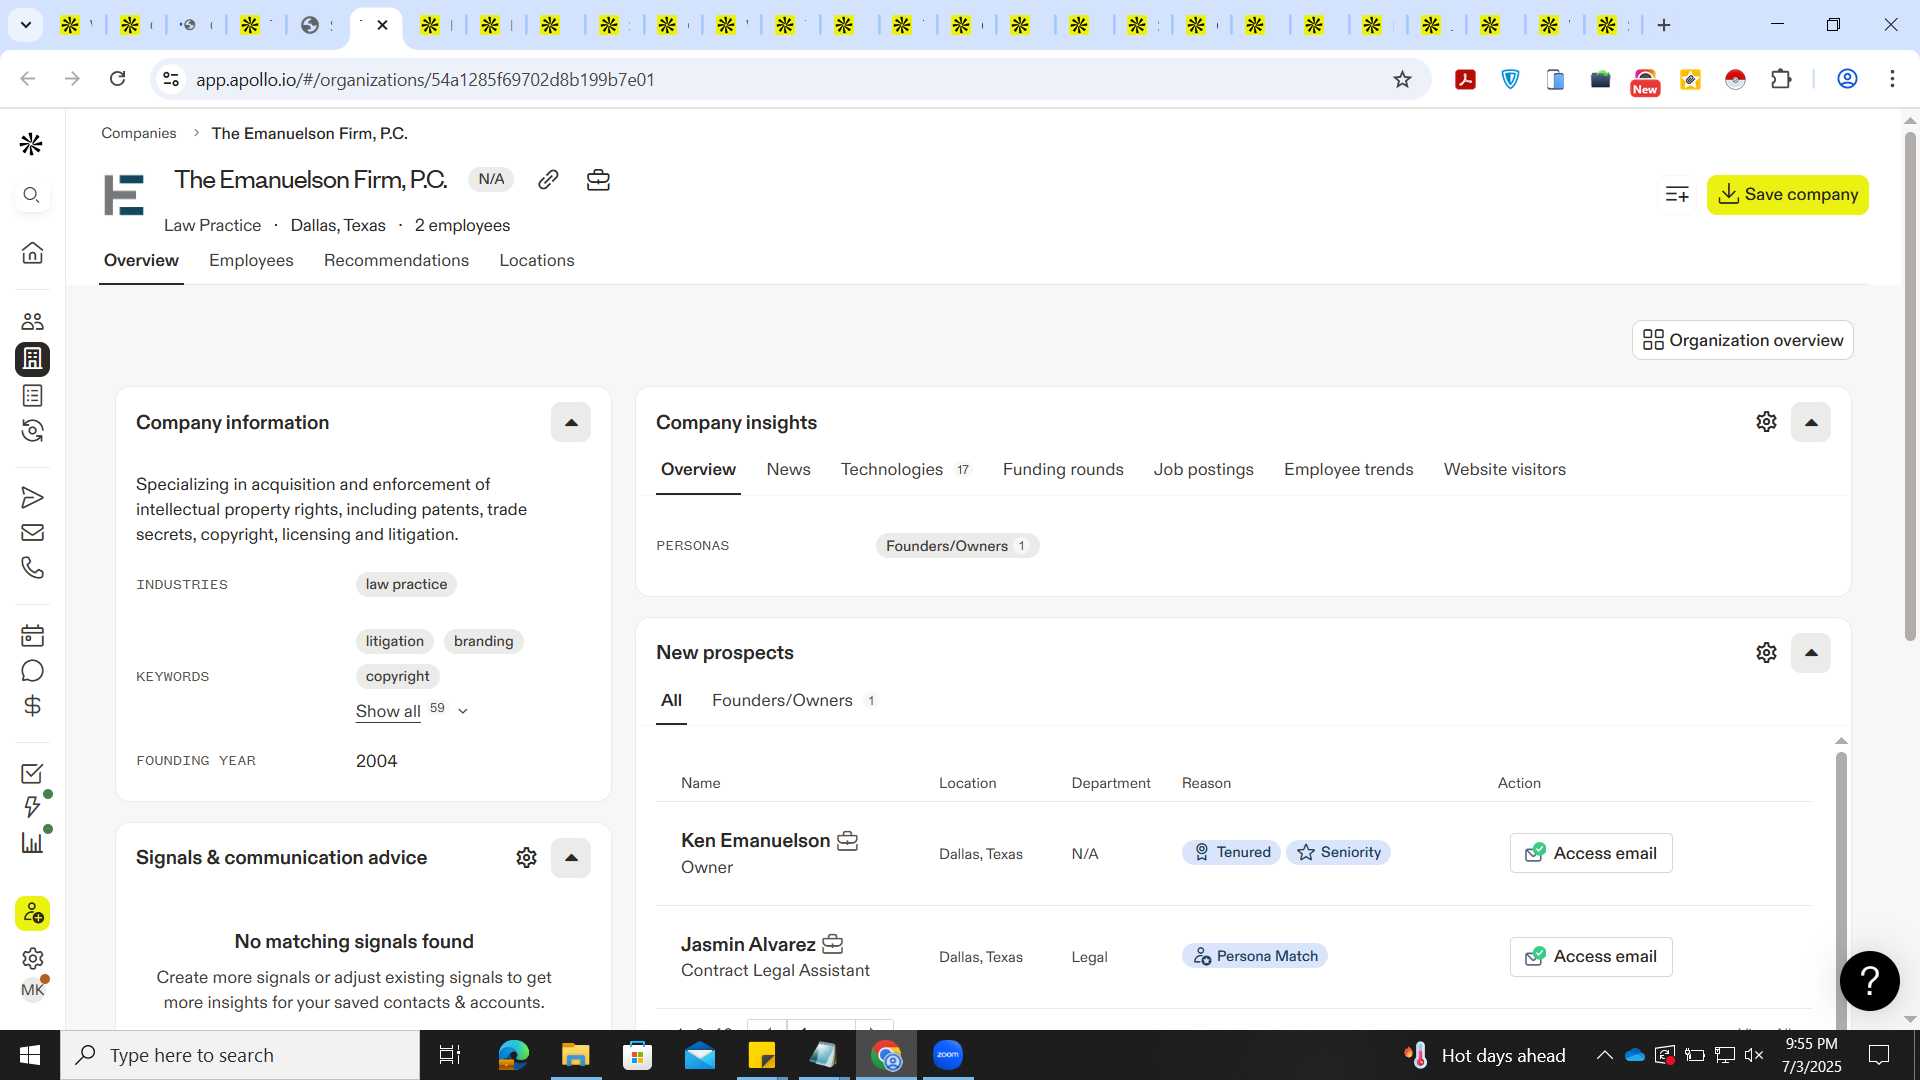The height and width of the screenshot is (1080, 1920).
Task: Open Settings gear in left sidebar
Action: click(x=32, y=958)
